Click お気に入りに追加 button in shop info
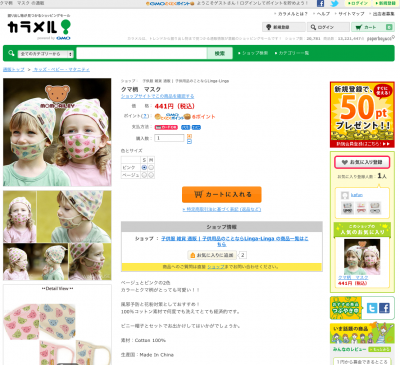 click(x=212, y=255)
